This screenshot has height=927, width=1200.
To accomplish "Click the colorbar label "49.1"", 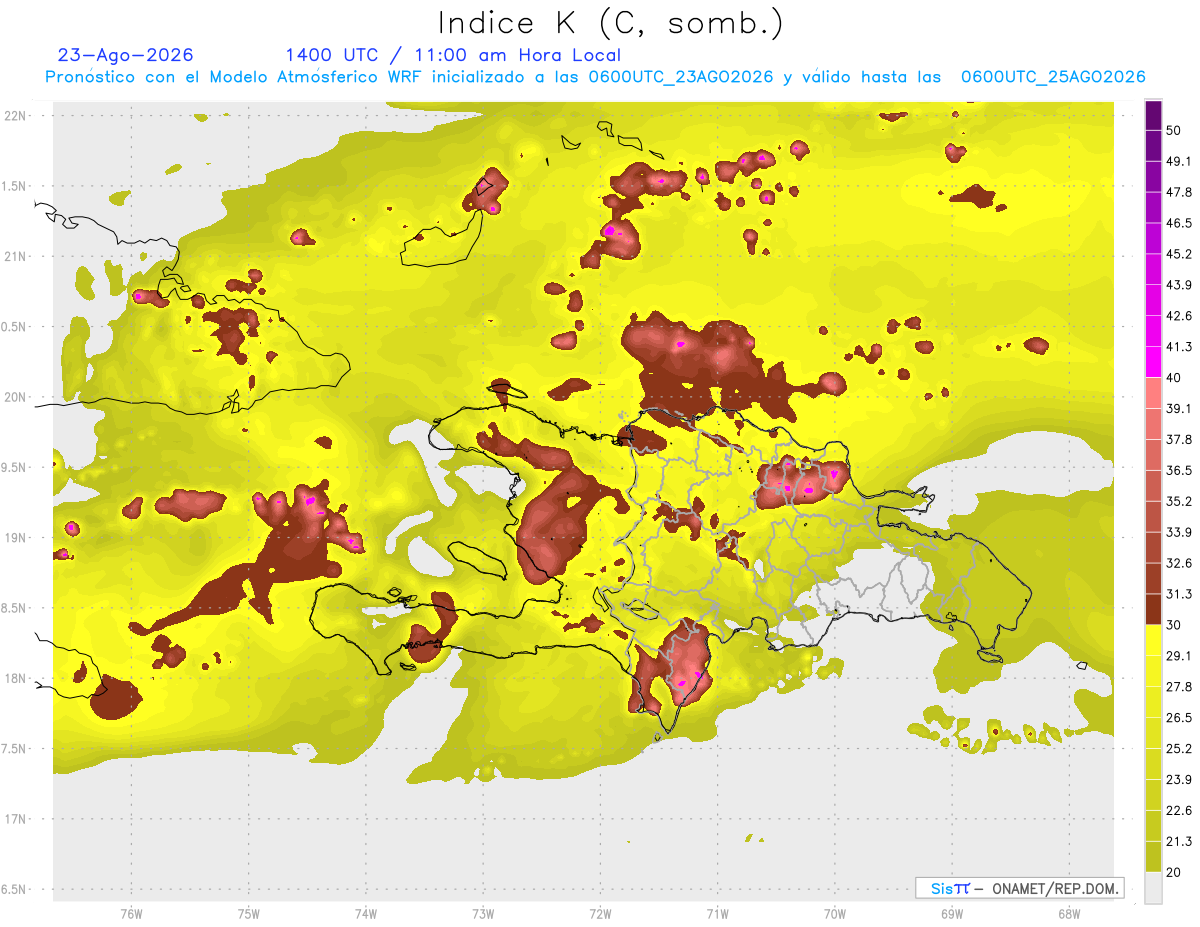I will tap(1178, 161).
